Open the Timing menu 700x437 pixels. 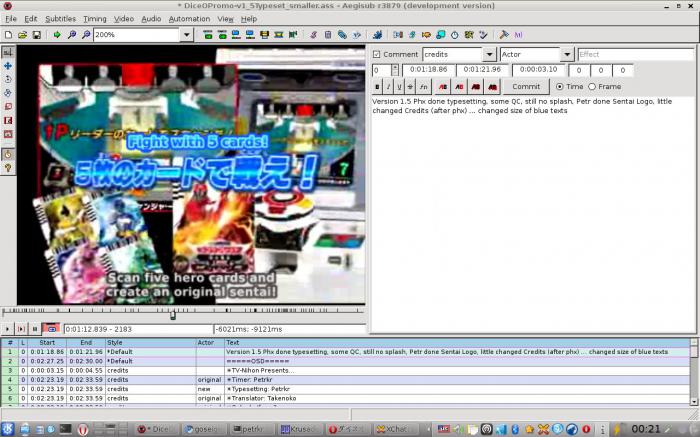coord(95,19)
